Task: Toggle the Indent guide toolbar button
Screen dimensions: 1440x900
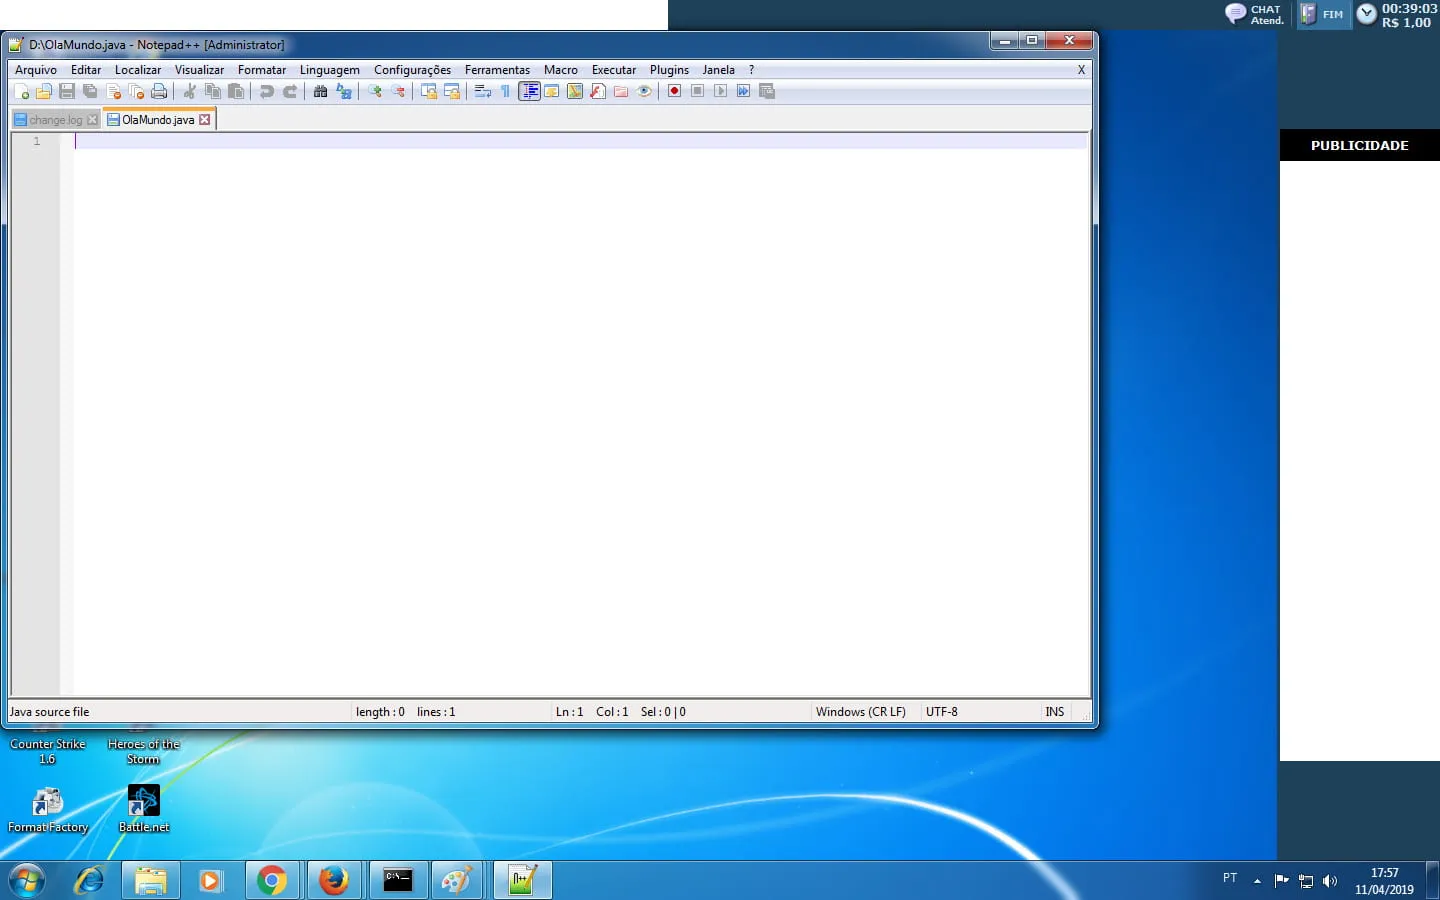Action: (x=529, y=91)
